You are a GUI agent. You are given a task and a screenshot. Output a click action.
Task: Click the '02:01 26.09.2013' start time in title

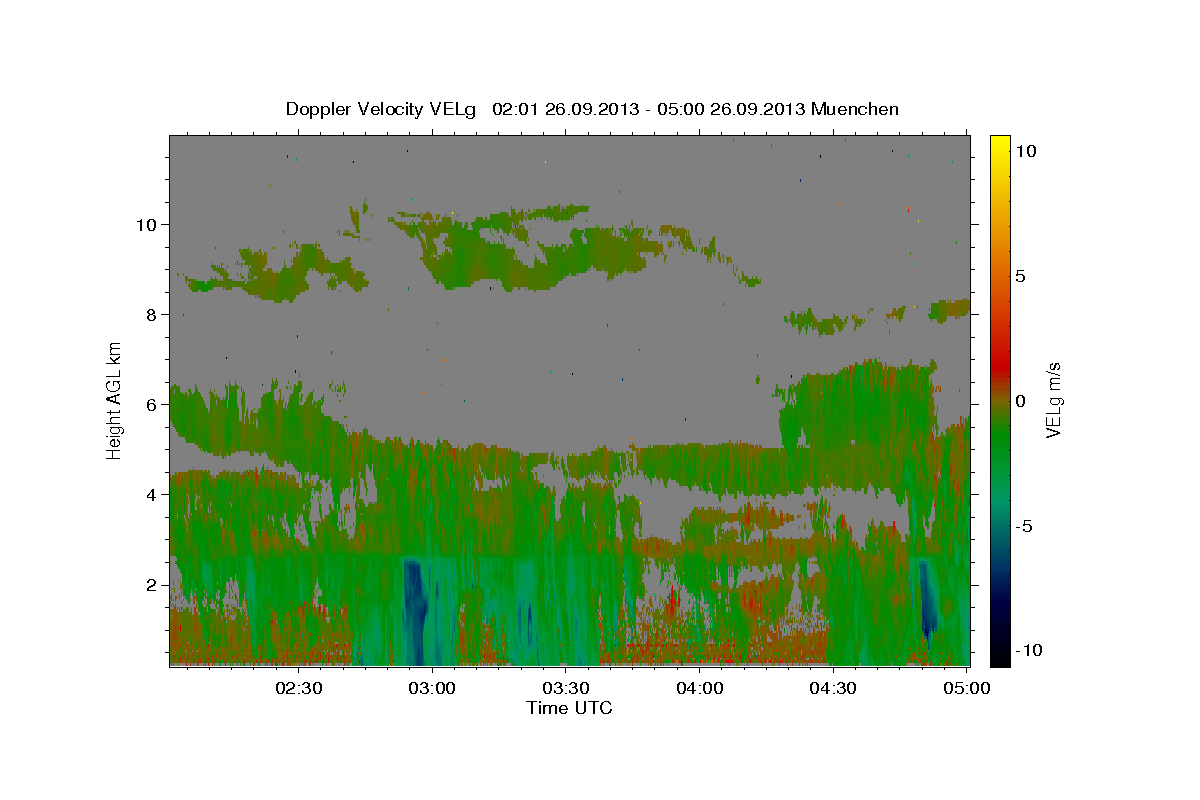[x=564, y=109]
